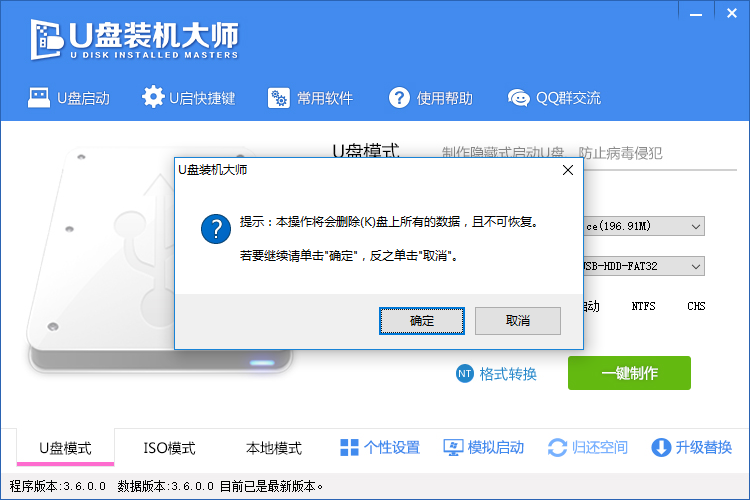This screenshot has width=750, height=500.
Task: Confirm deletion with the 确定 button
Action: pos(422,321)
